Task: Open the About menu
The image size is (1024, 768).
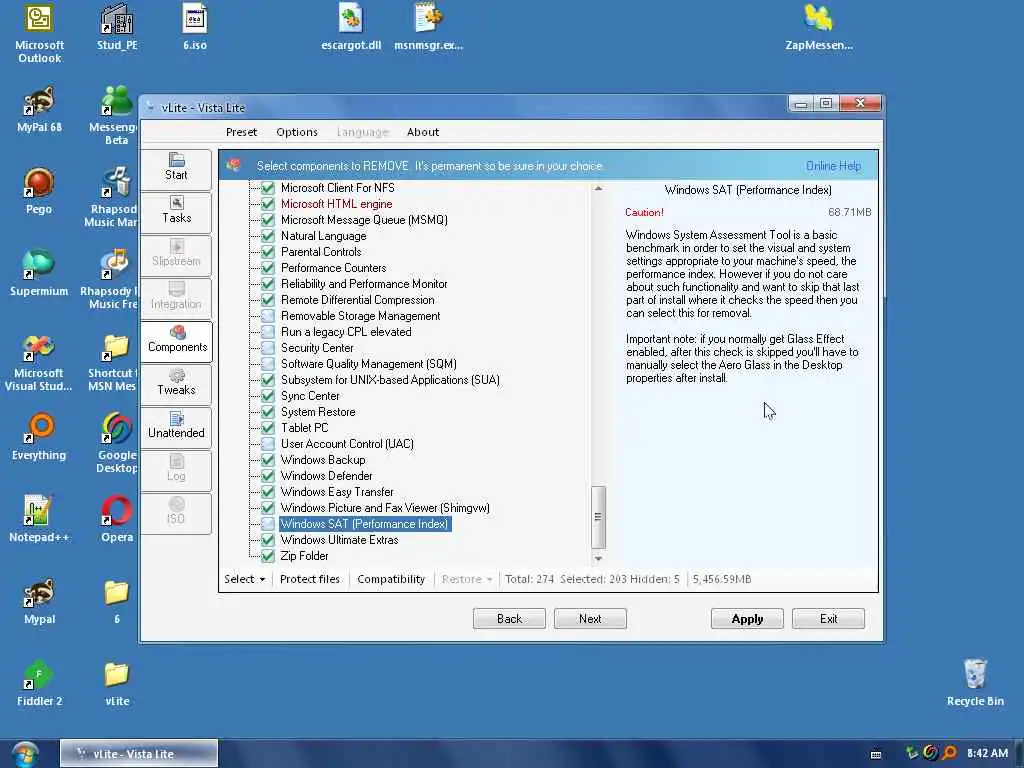Action: pos(423,132)
